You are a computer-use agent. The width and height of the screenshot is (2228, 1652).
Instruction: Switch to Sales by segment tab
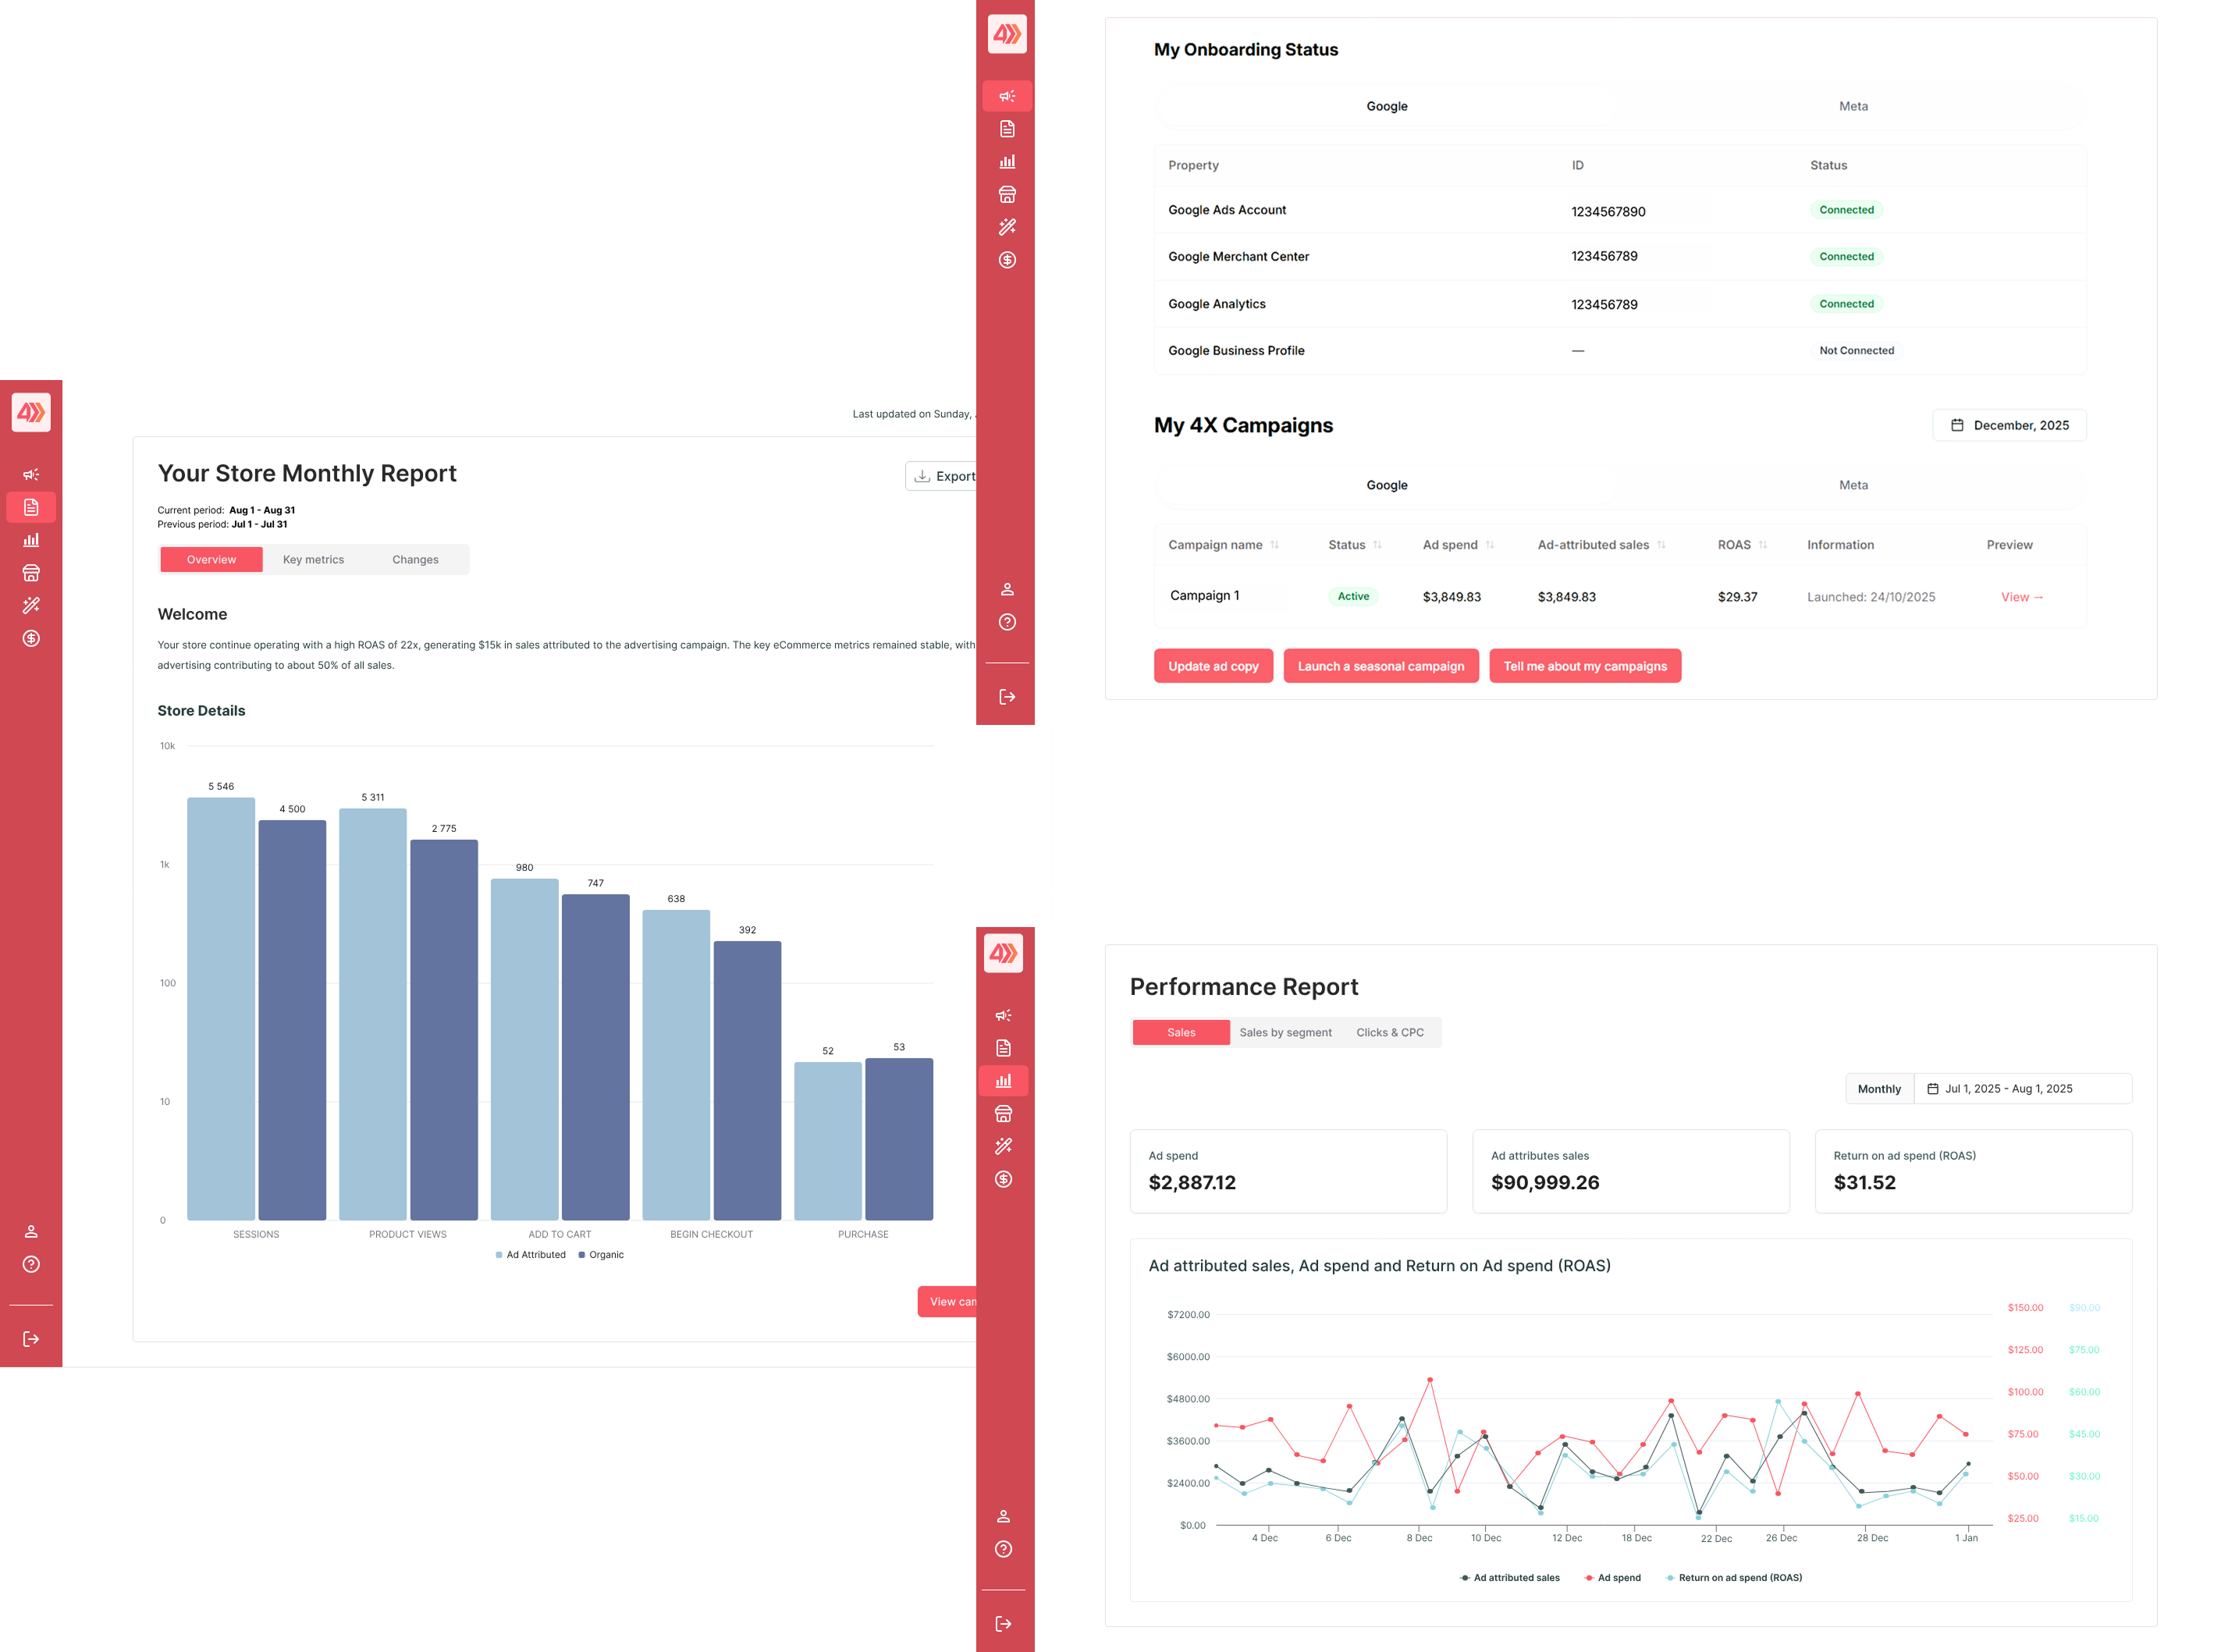click(x=1285, y=1033)
